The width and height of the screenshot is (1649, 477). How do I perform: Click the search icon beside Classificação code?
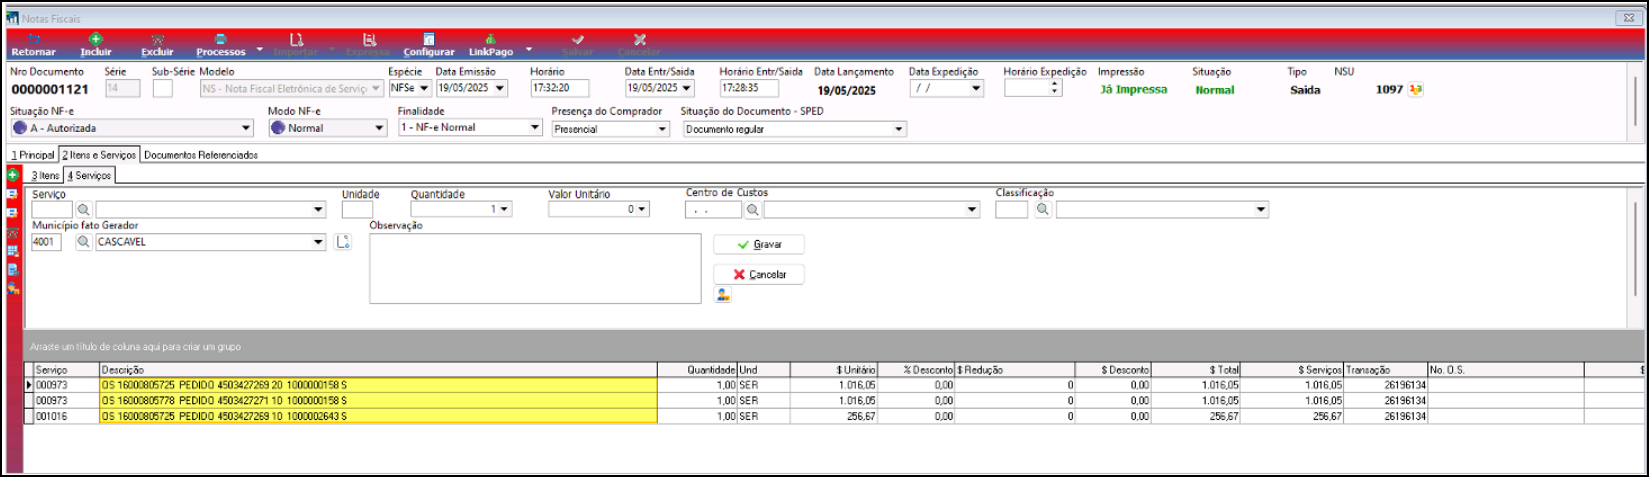pyautogui.click(x=1043, y=209)
